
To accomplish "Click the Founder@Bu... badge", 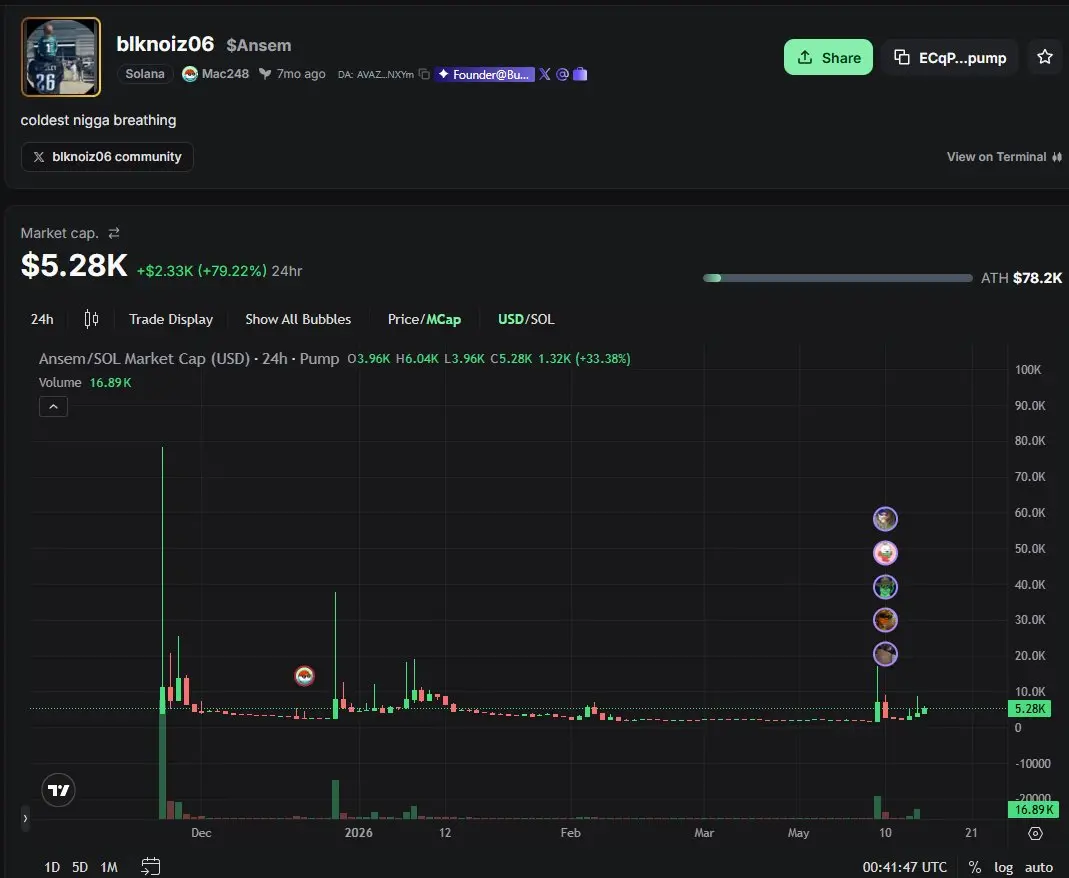I will click(484, 74).
